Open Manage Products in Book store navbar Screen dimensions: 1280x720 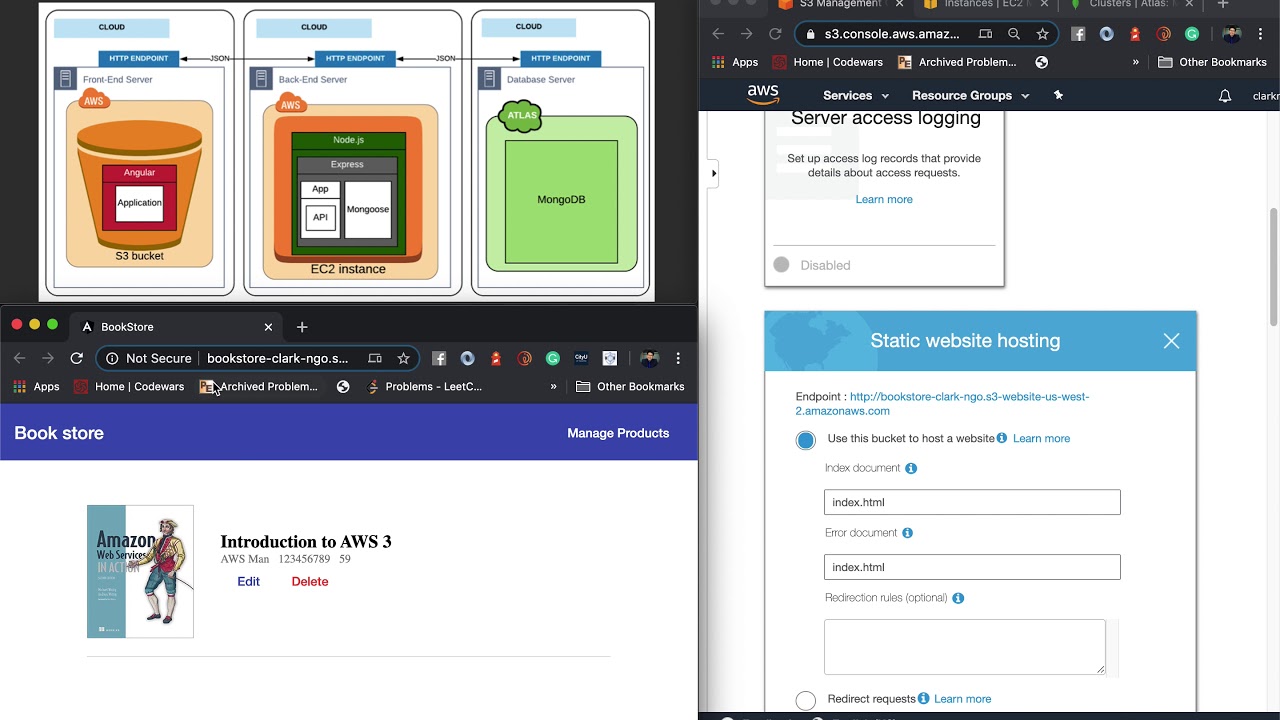618,433
